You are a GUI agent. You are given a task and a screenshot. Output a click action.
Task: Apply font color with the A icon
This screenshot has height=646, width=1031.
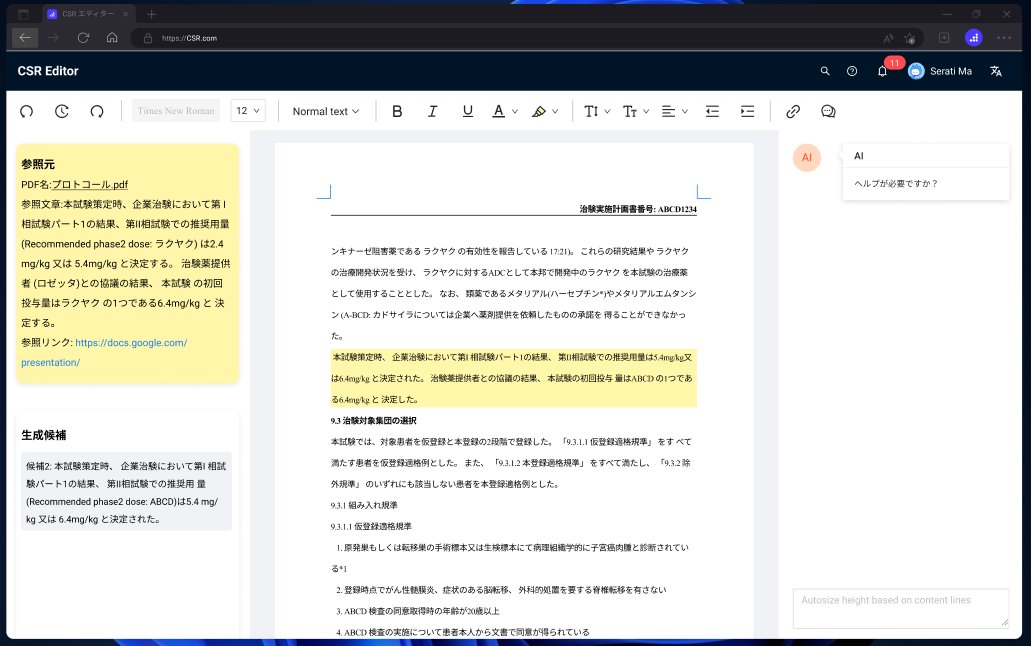pos(498,111)
